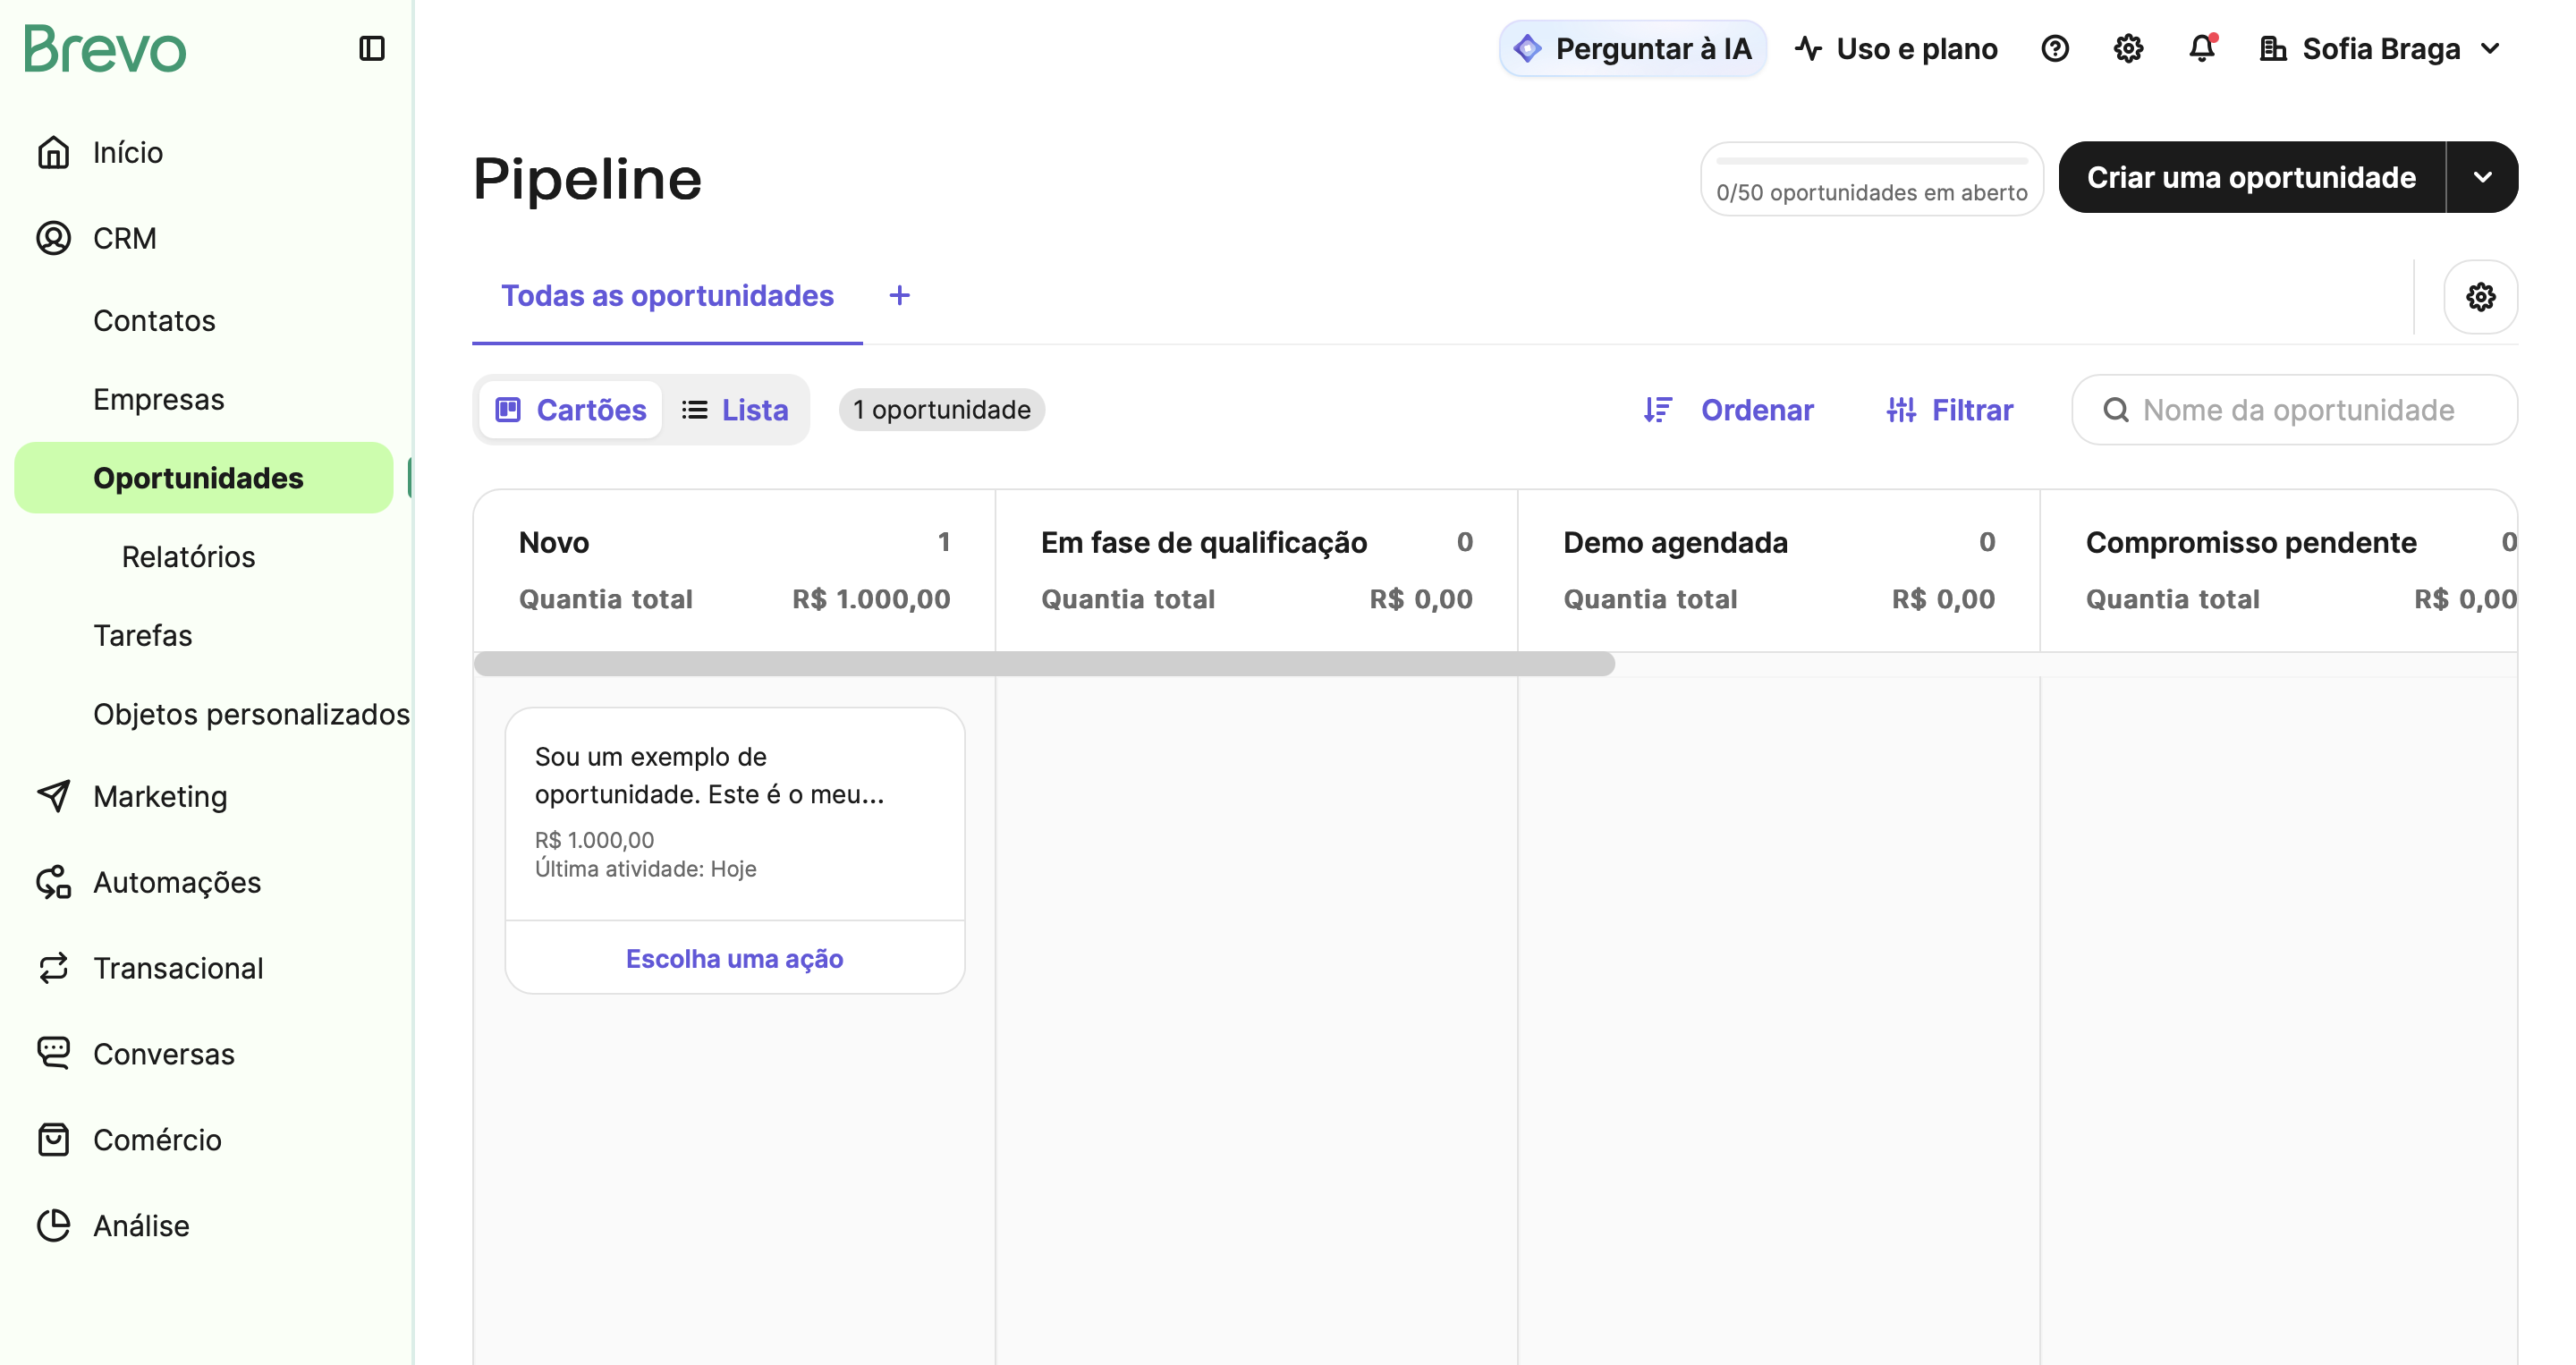Open Empresas in the sidebar
The height and width of the screenshot is (1365, 2576).
click(x=159, y=399)
